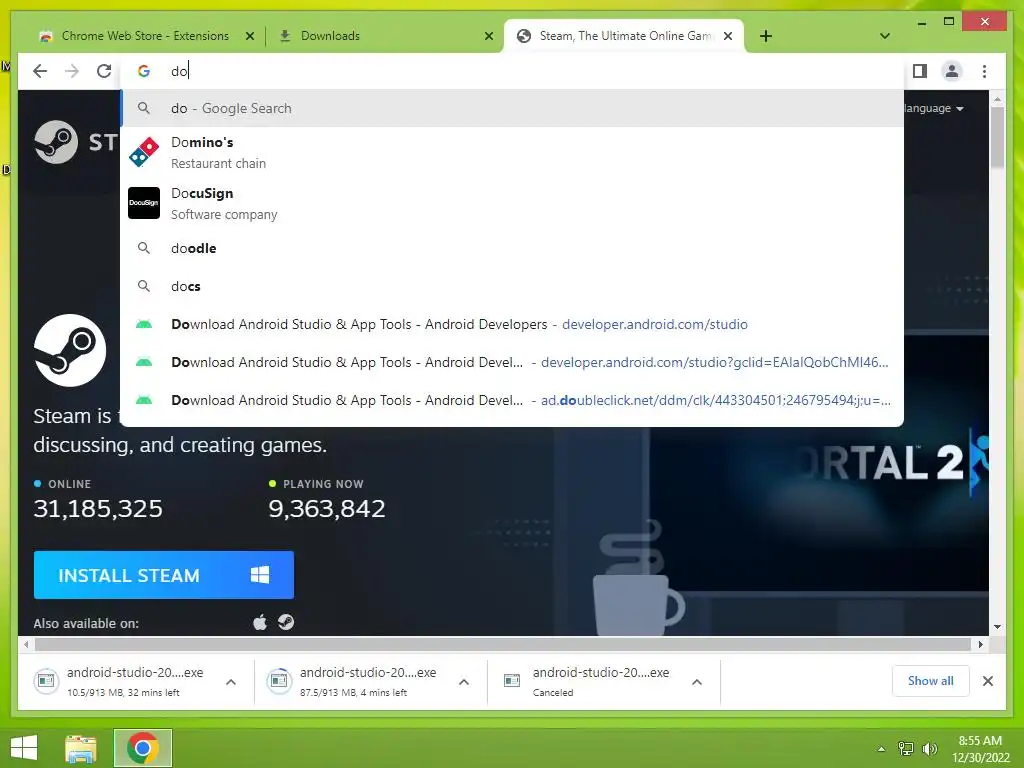The height and width of the screenshot is (768, 1024).
Task: Open the Chrome three-dot menu
Action: pos(984,71)
